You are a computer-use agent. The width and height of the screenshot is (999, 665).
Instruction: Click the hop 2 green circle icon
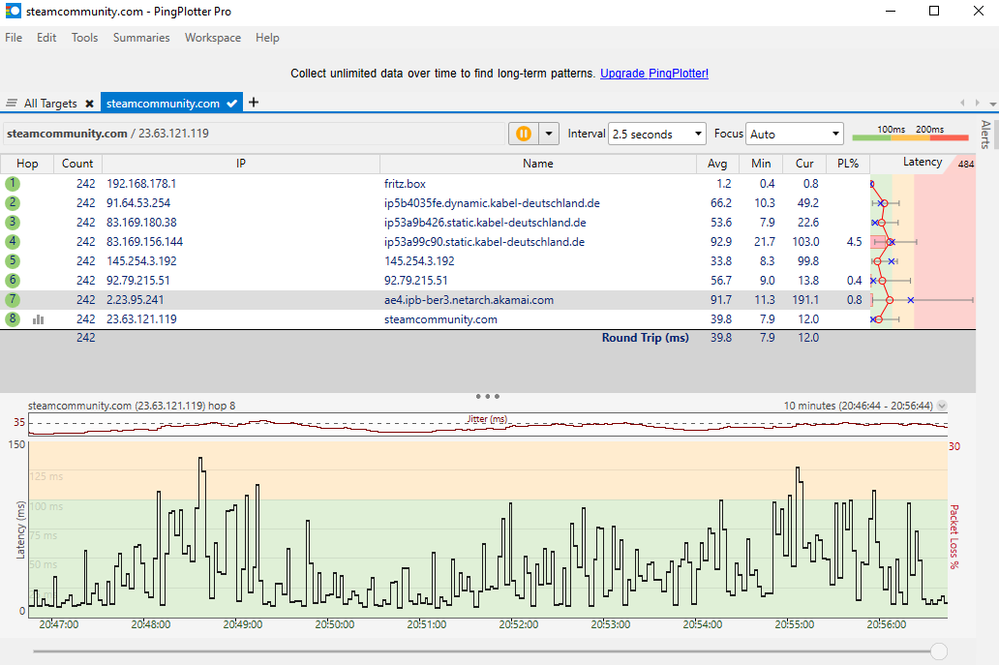(x=12, y=203)
